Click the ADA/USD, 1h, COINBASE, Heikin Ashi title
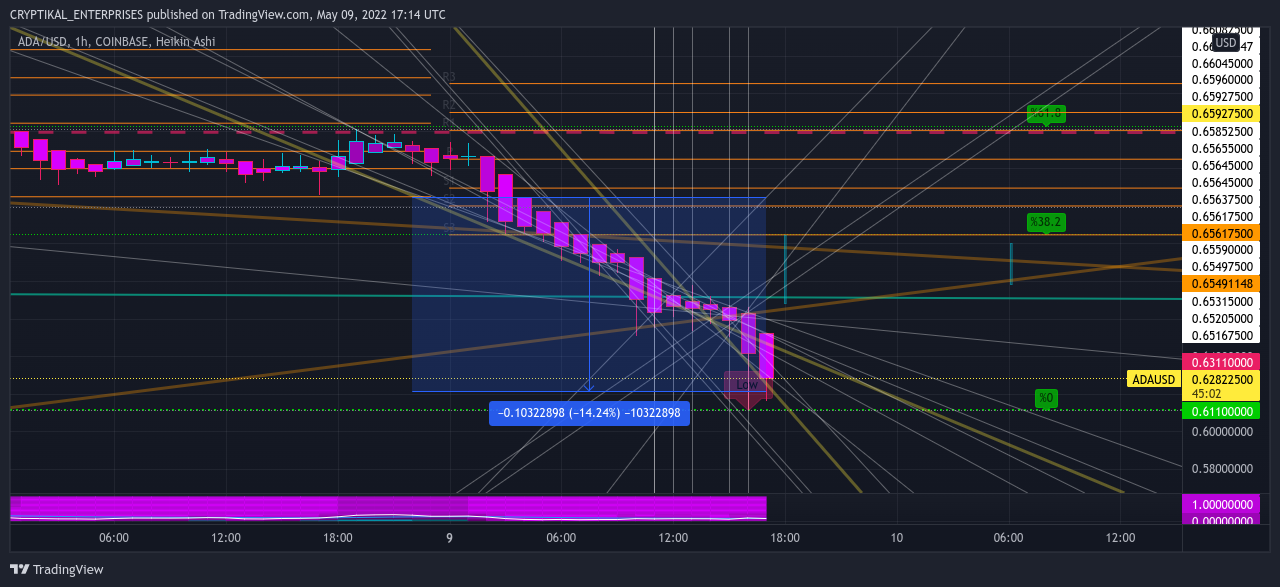Screen dimensions: 1280x587 pyautogui.click(x=117, y=42)
